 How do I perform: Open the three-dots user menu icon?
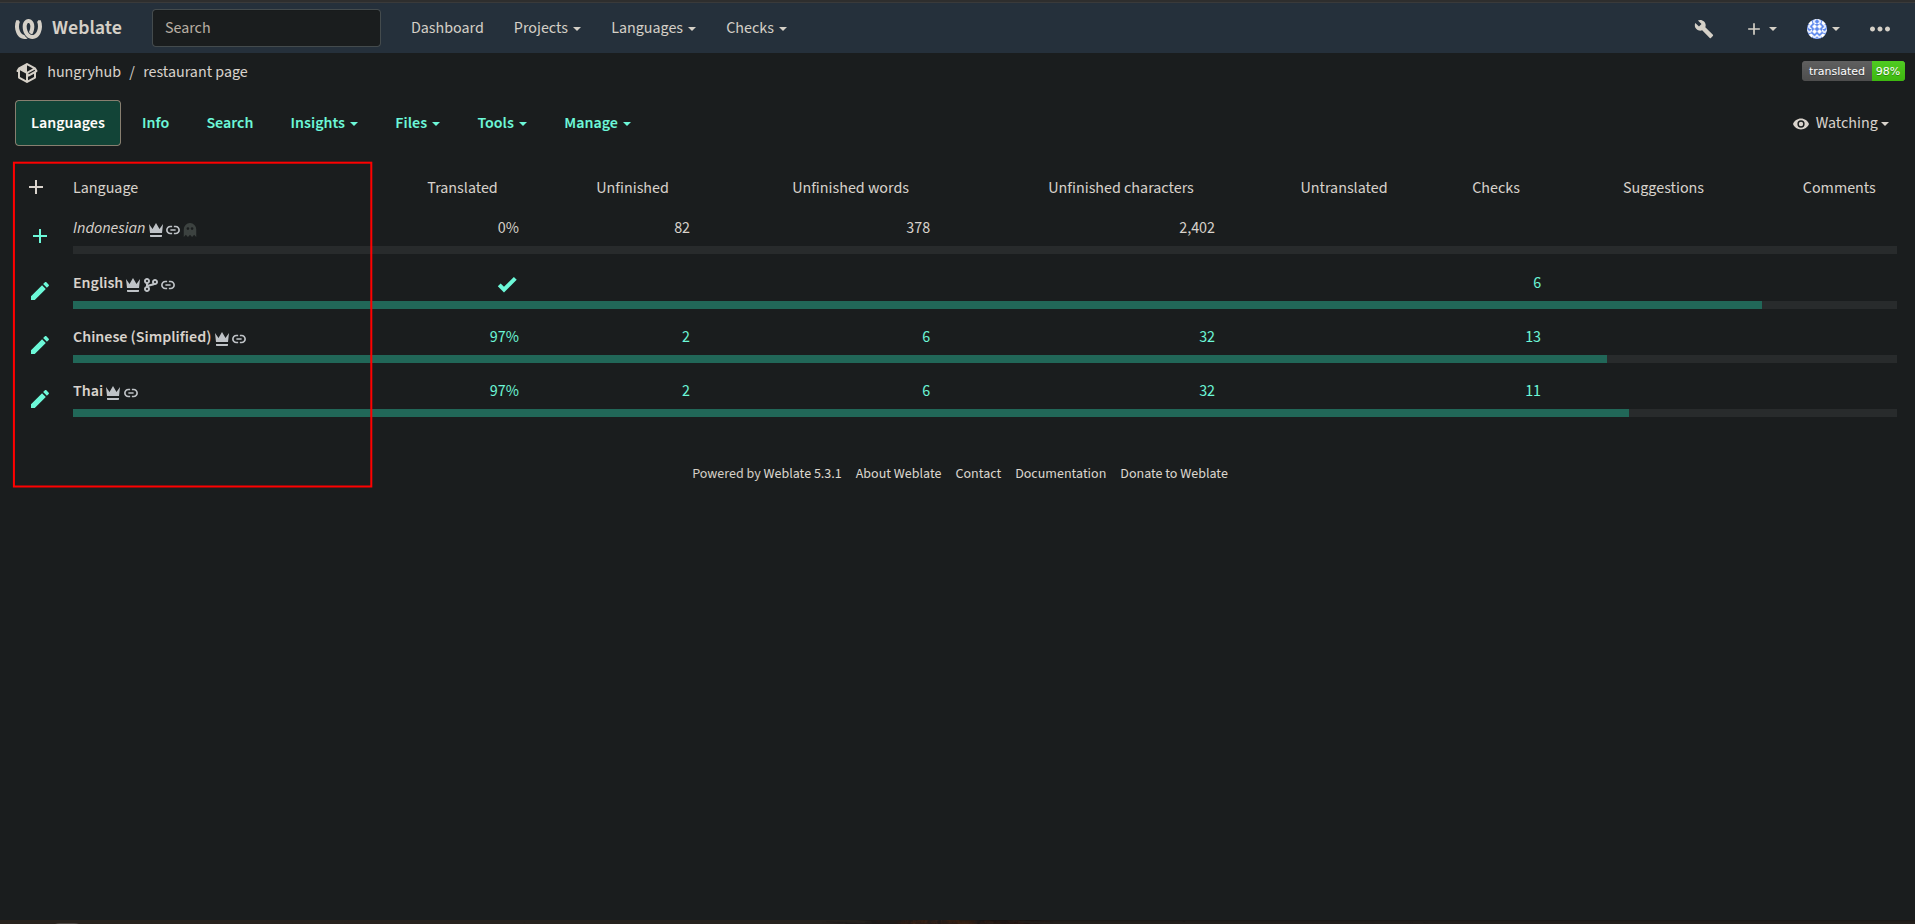pos(1879,29)
